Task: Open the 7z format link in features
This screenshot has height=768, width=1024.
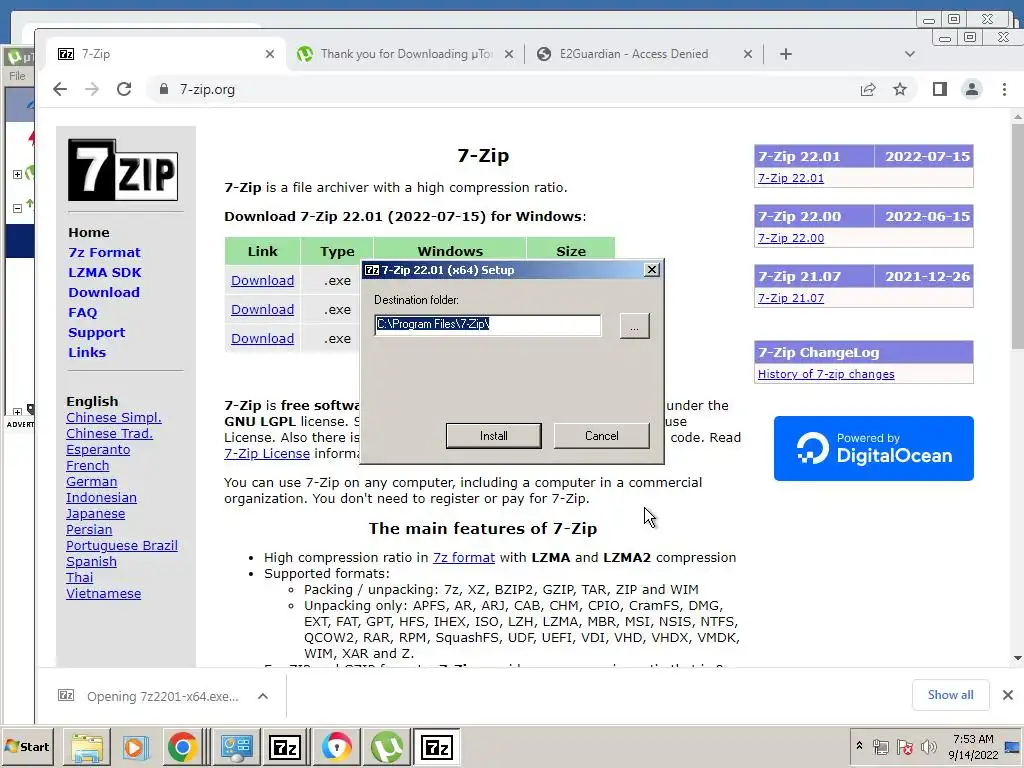Action: coord(464,558)
